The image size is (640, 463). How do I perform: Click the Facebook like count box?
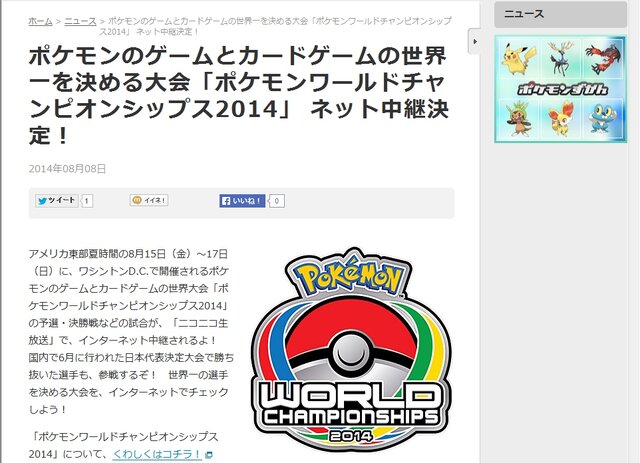pos(277,201)
